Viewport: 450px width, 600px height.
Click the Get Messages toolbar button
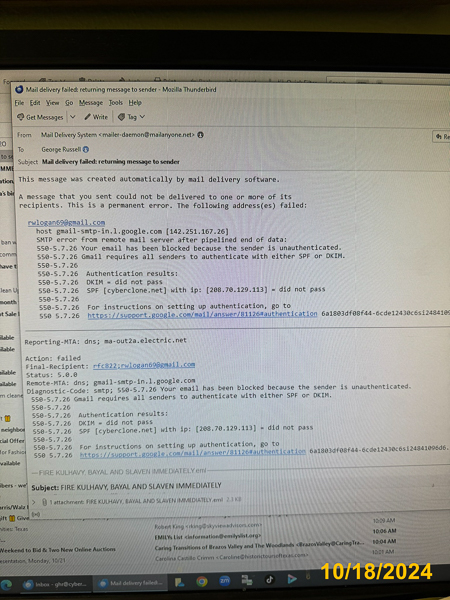click(40, 117)
